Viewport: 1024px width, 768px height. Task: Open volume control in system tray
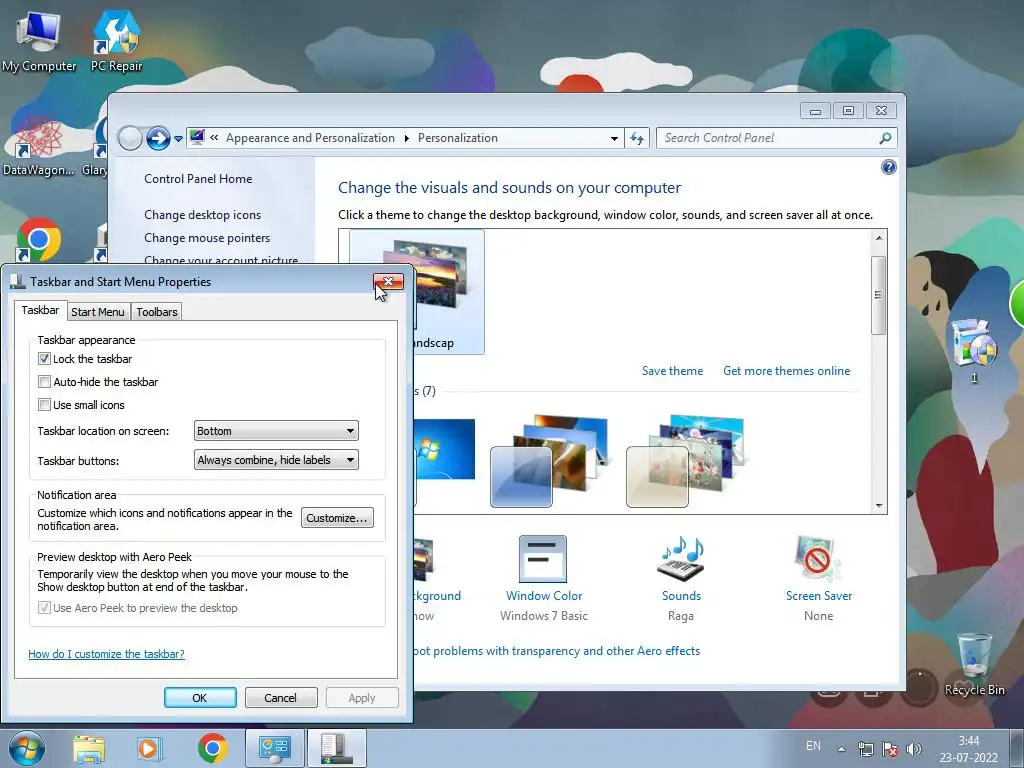tap(914, 749)
